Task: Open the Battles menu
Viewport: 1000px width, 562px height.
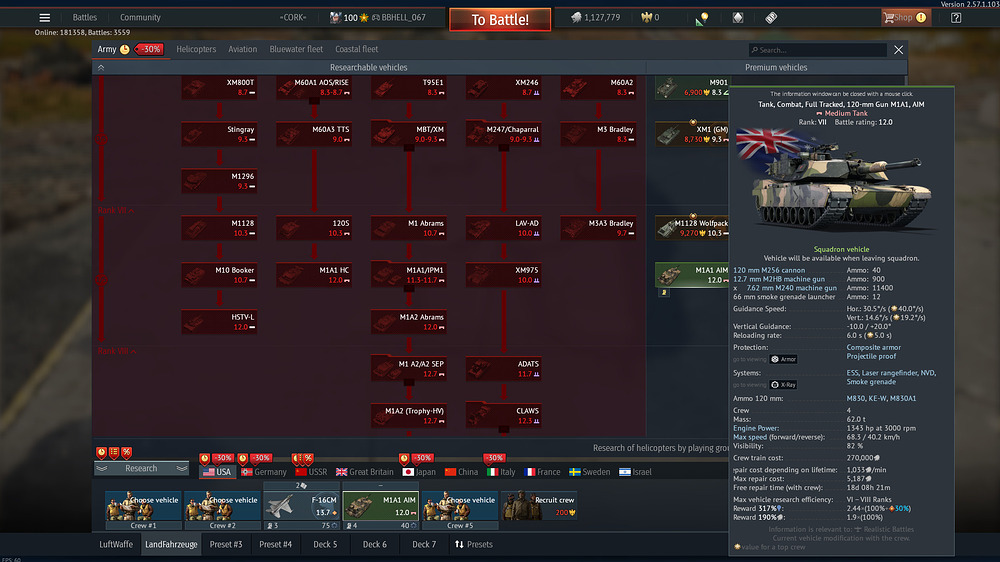Action: (x=85, y=18)
